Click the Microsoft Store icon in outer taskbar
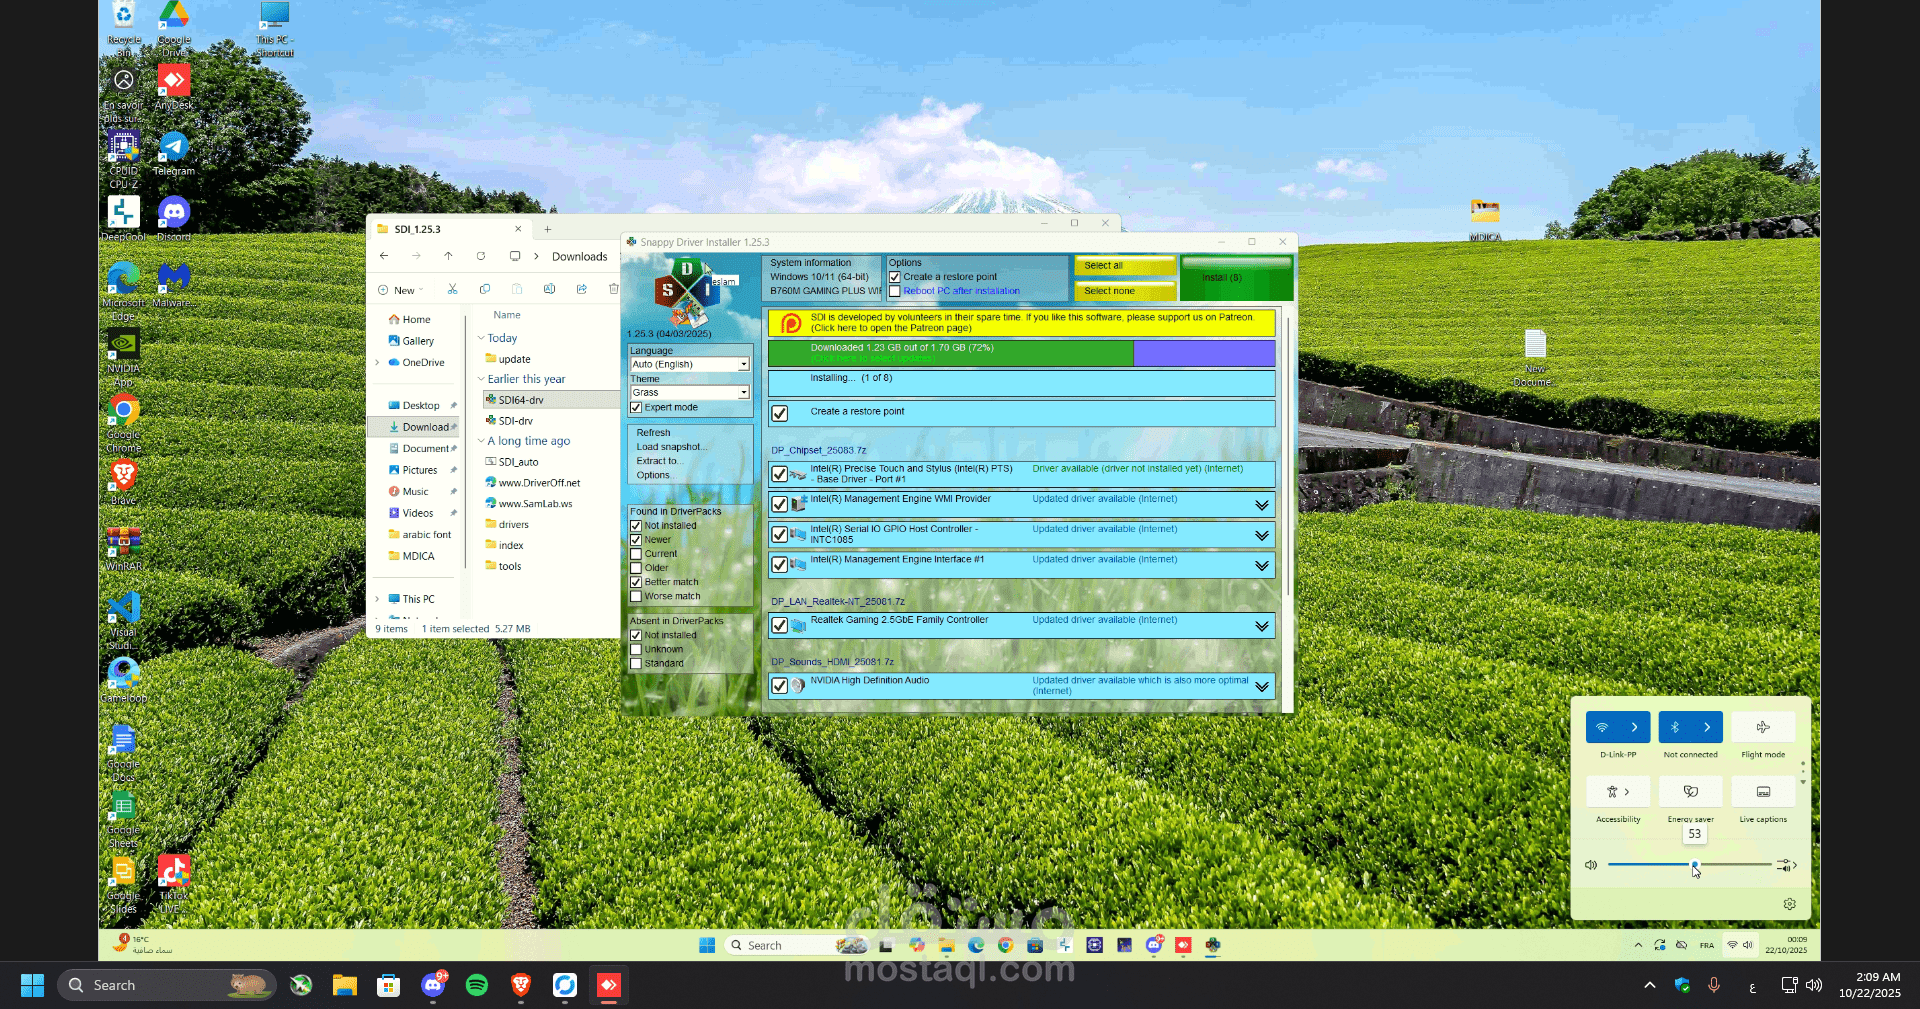 388,985
